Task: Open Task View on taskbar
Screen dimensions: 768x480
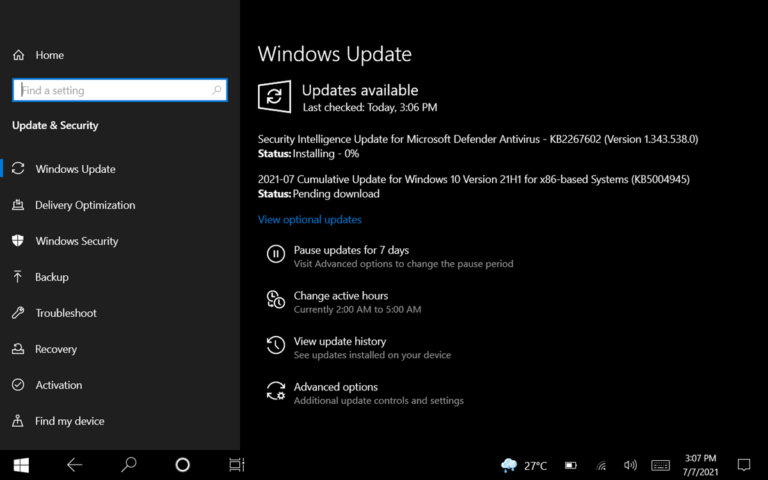Action: [x=237, y=465]
